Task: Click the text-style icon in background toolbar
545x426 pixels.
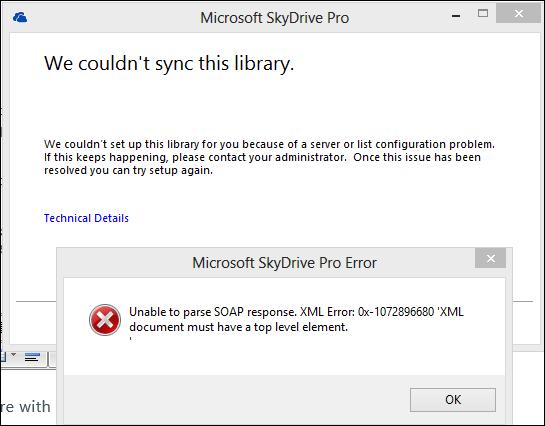Action: click(32, 358)
